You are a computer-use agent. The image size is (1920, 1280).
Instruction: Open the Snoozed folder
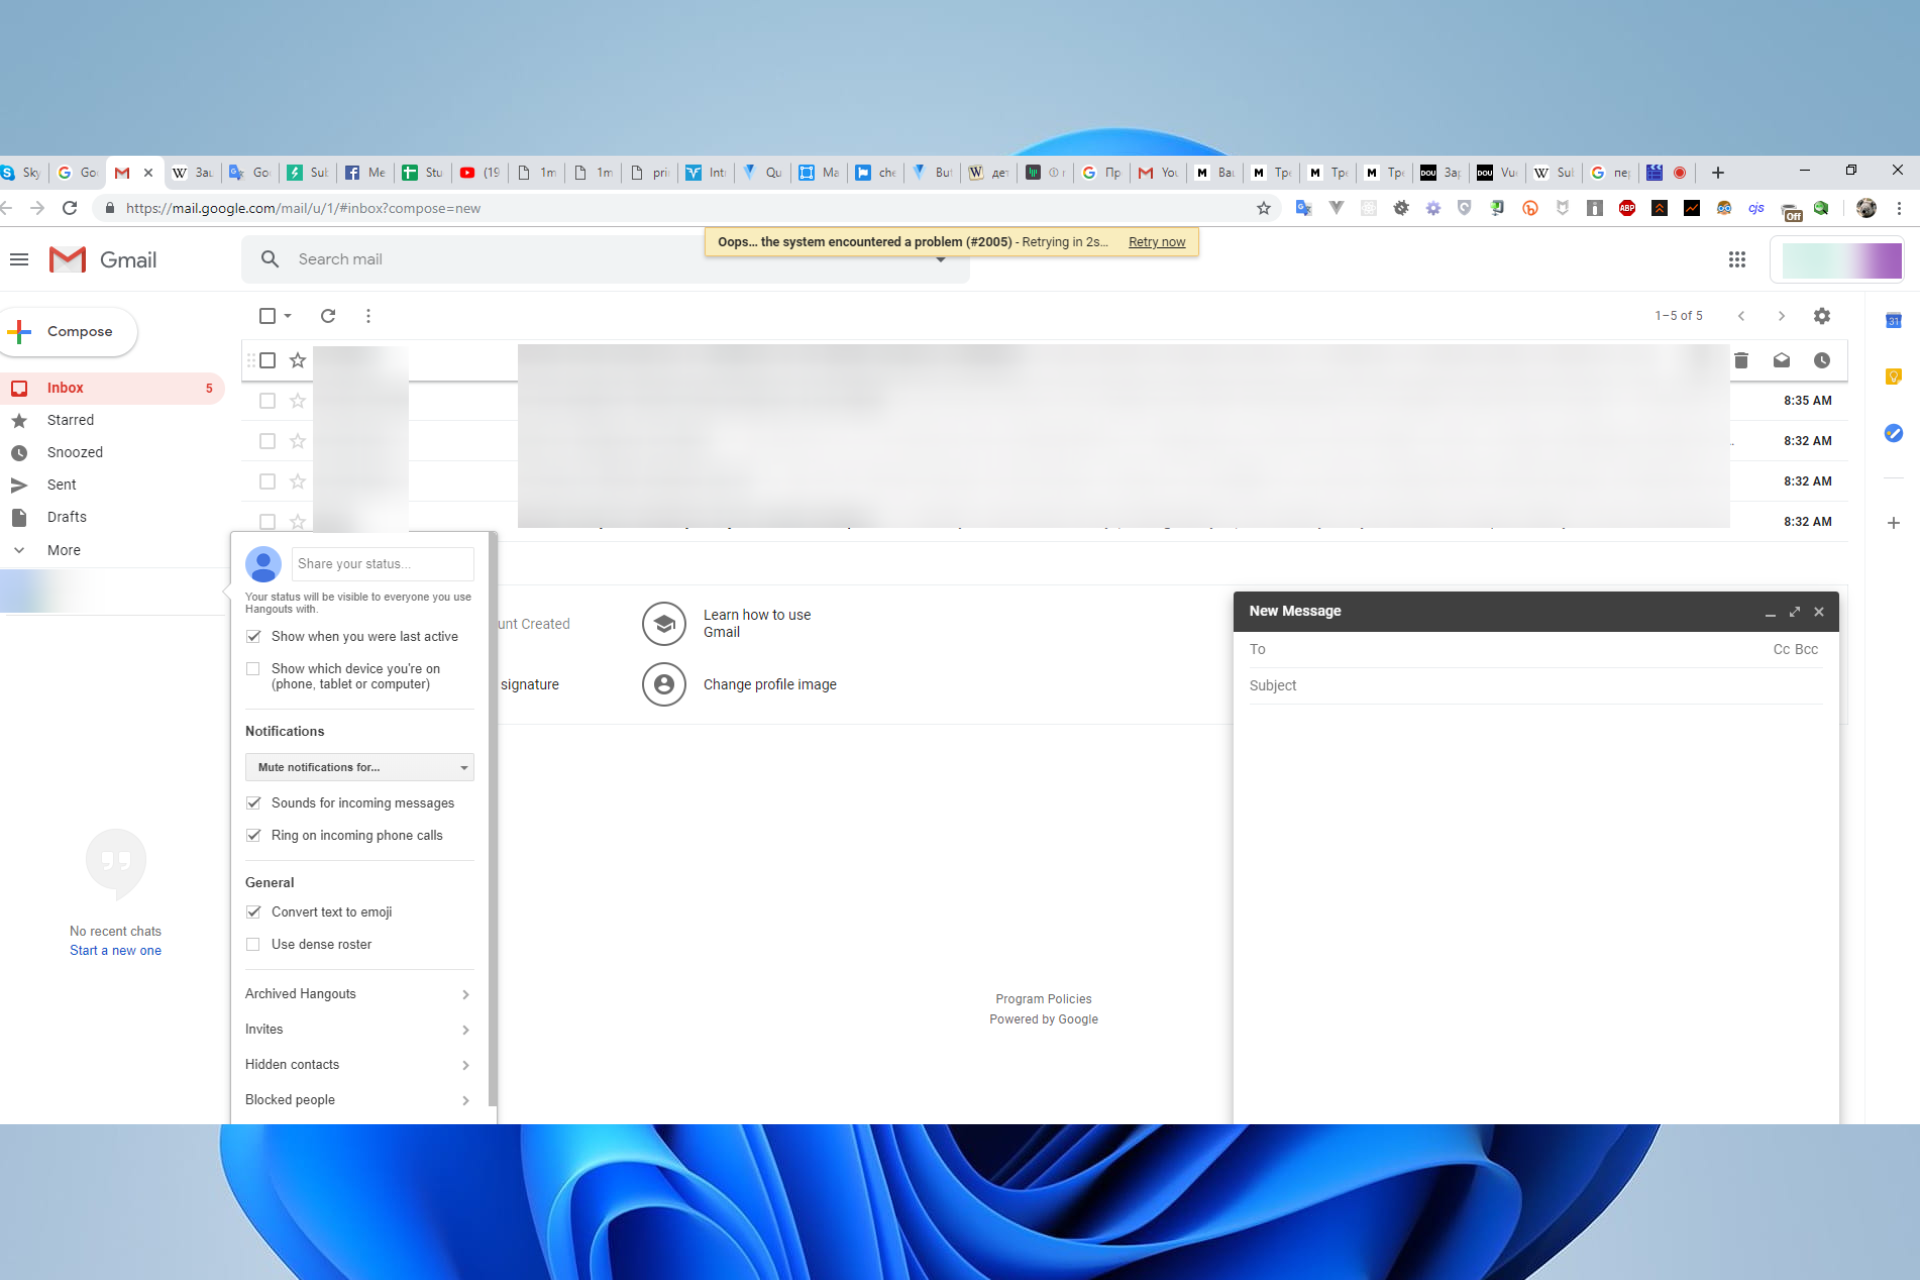112,452
